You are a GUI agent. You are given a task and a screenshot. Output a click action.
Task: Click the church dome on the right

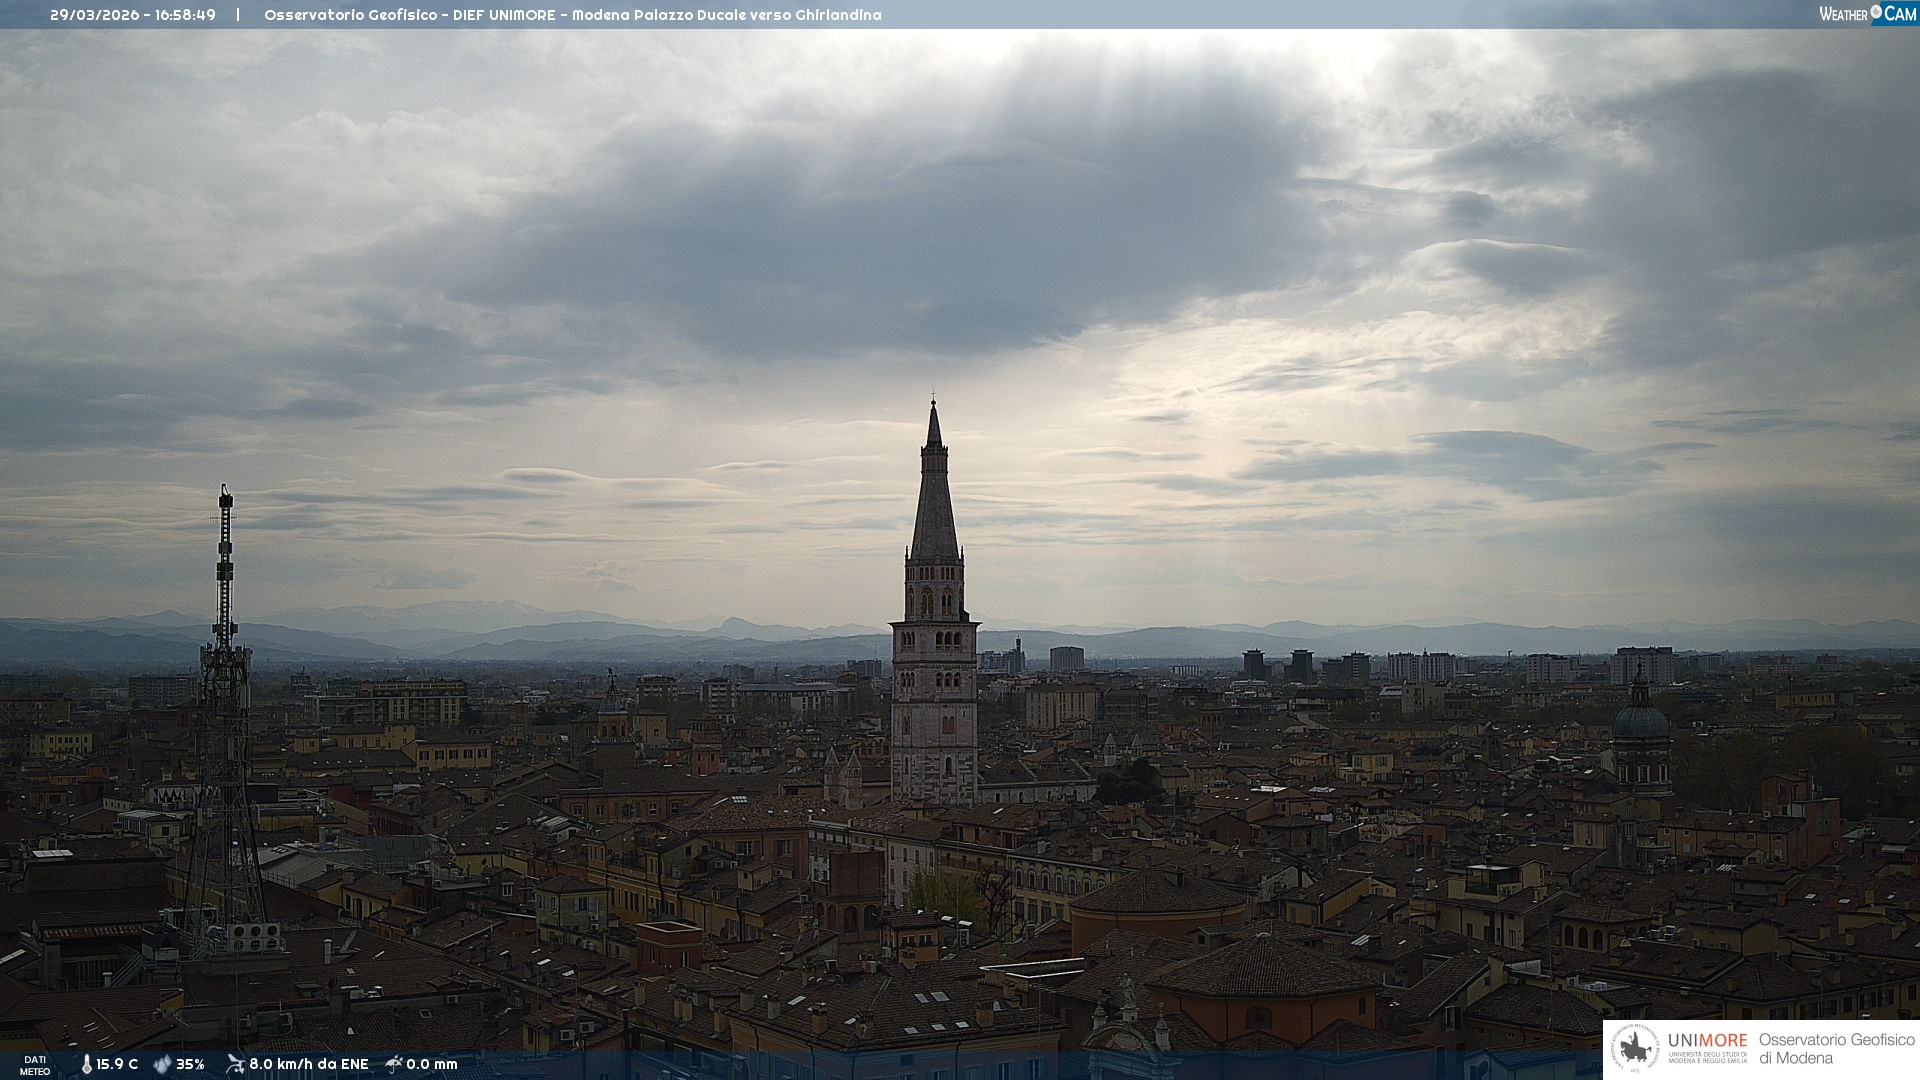(x=1641, y=720)
